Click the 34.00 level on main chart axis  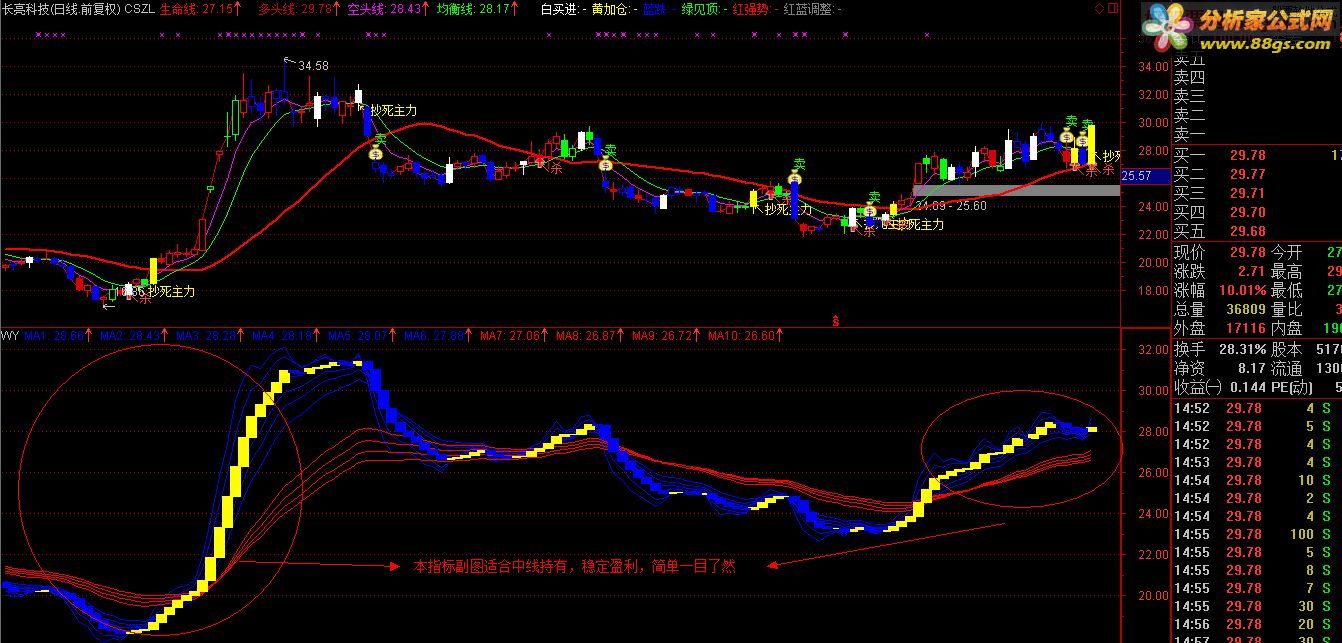tap(1154, 67)
